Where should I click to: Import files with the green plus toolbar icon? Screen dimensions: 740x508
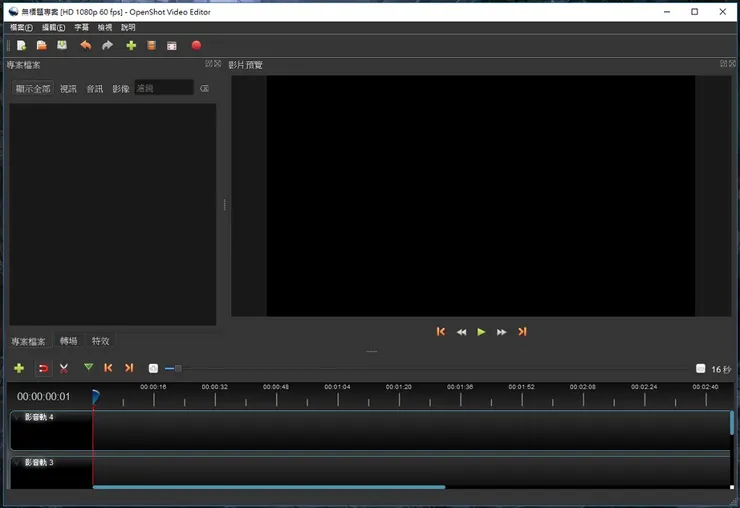tap(131, 45)
